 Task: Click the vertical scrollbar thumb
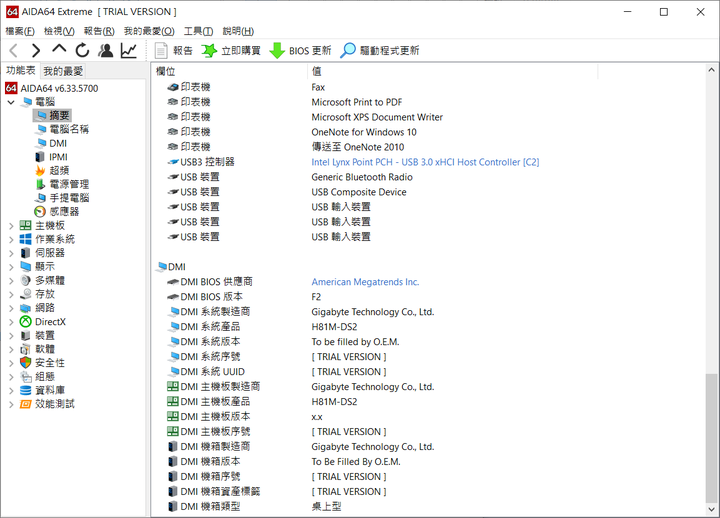(x=711, y=439)
